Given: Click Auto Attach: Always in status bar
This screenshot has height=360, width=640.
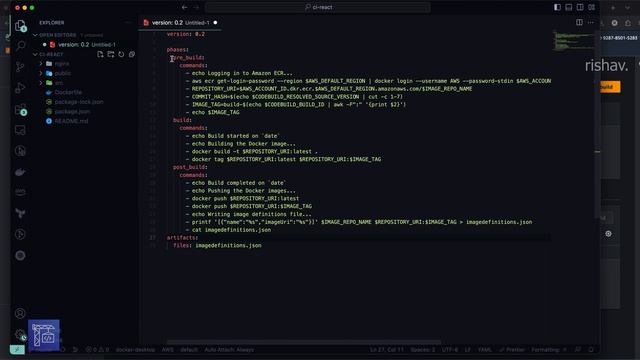Looking at the screenshot, I should tap(229, 349).
